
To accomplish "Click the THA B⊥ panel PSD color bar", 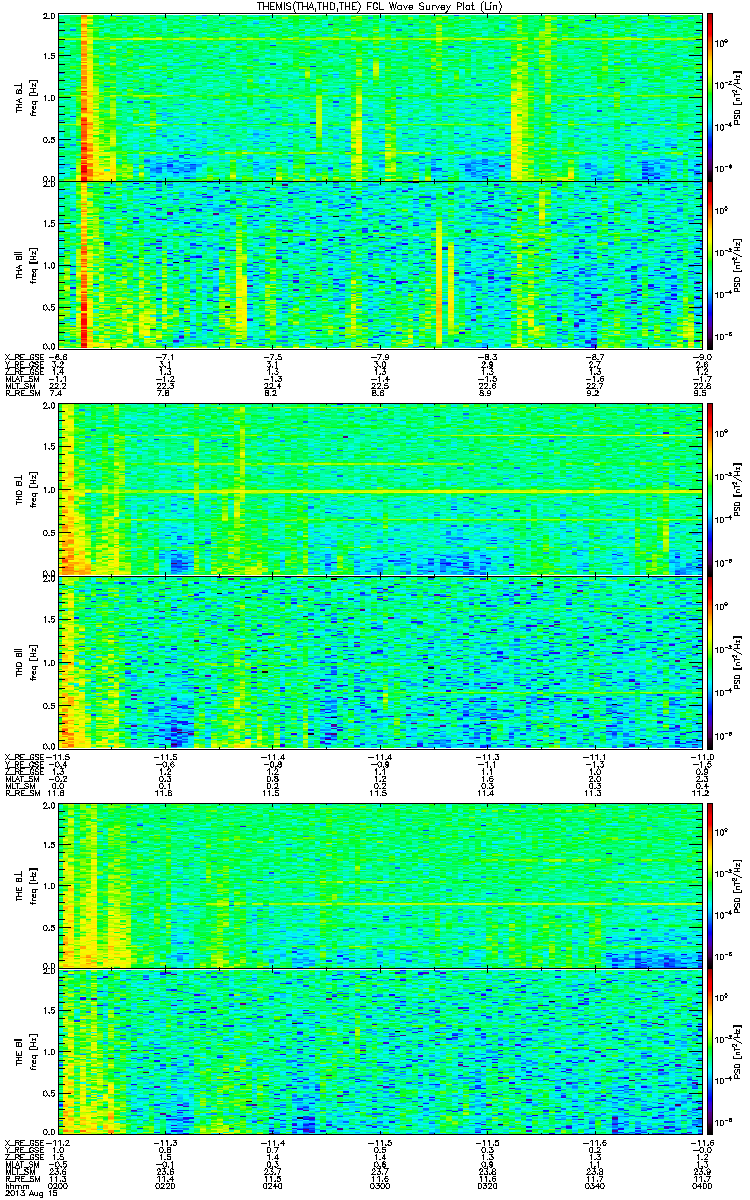I will [x=709, y=97].
